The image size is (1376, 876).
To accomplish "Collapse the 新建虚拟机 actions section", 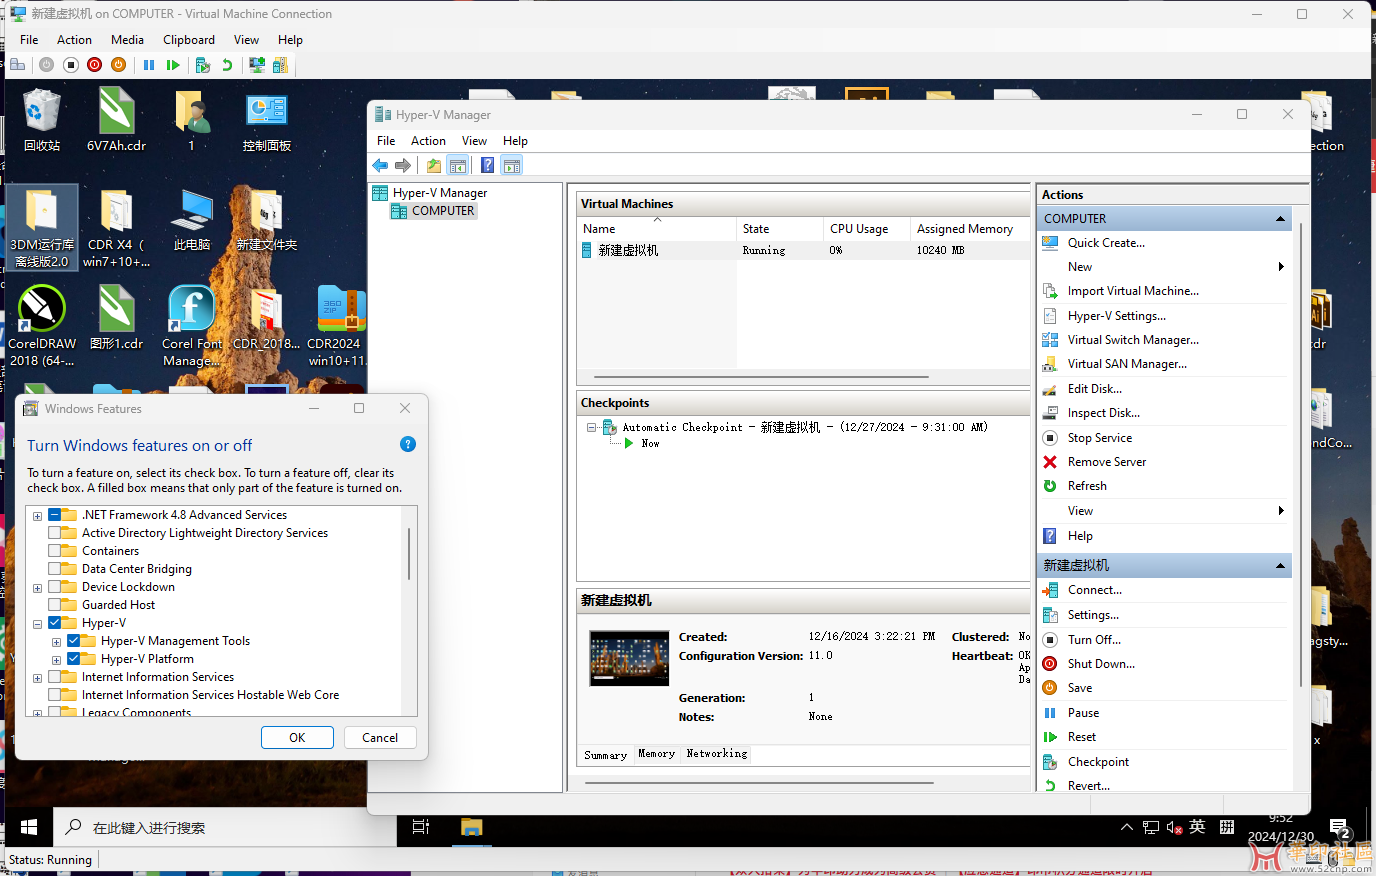I will click(x=1280, y=566).
